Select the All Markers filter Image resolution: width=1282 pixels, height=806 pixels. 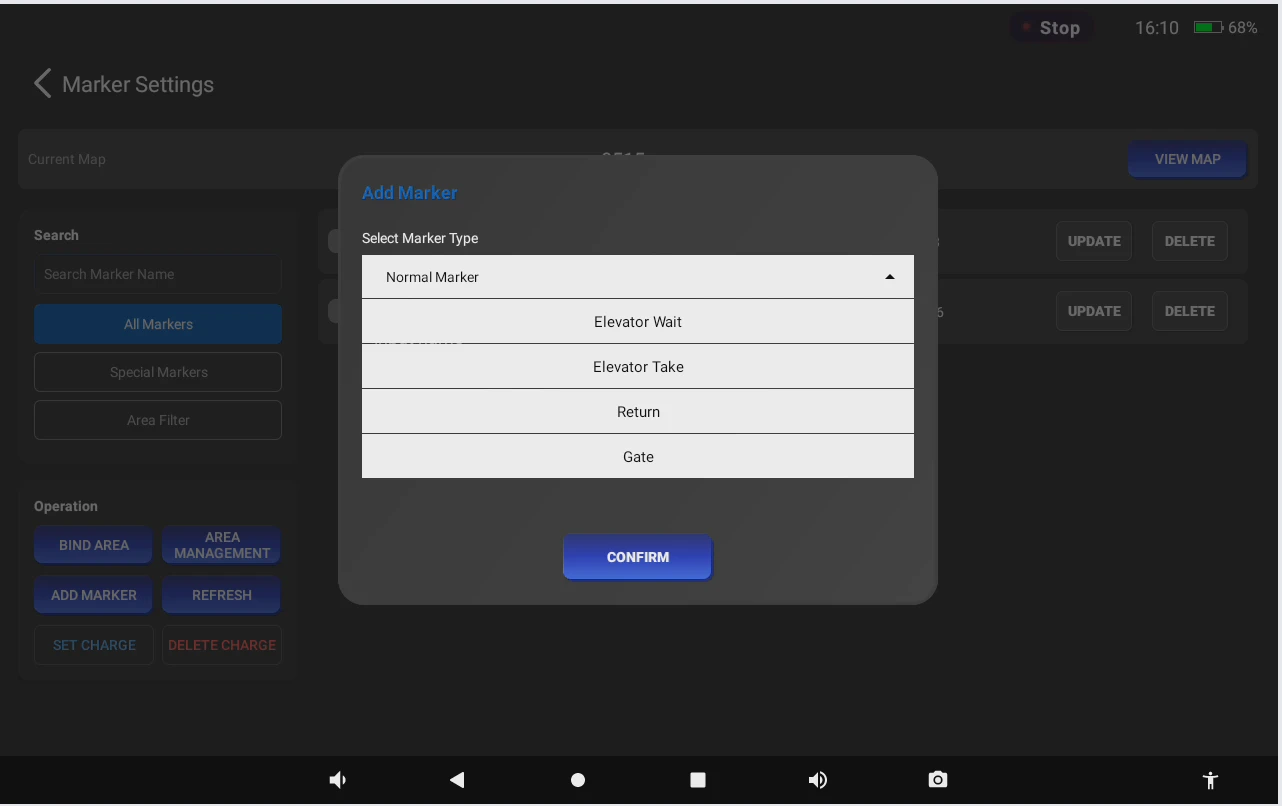point(158,324)
